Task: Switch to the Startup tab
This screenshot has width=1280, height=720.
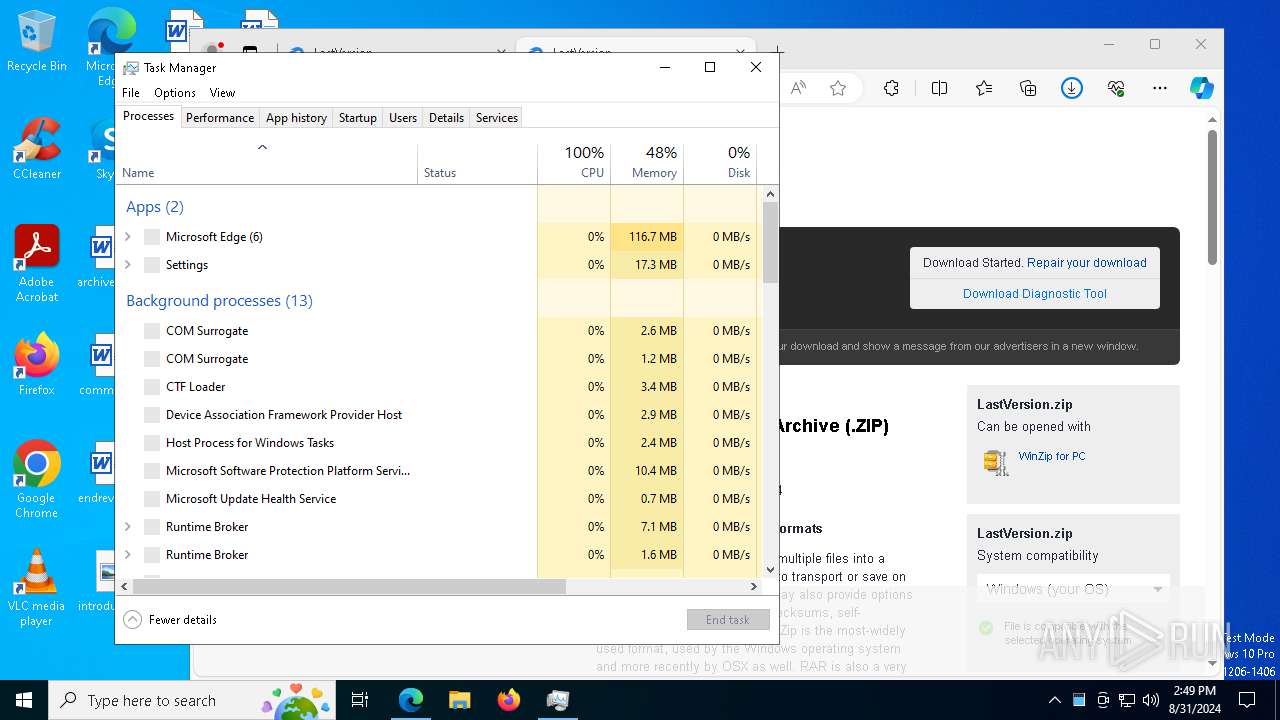Action: (x=357, y=118)
